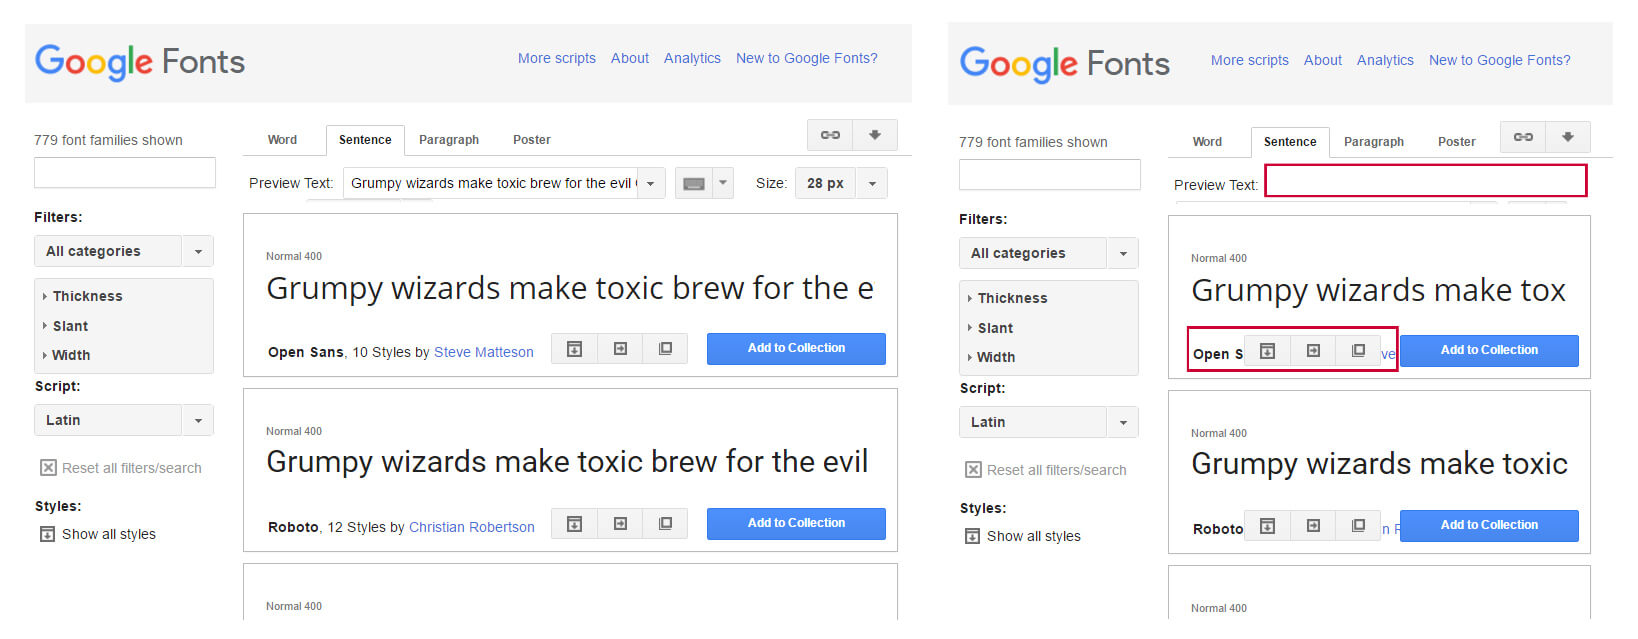This screenshot has height=639, width=1638.
Task: Click the right-arrow box icon beside Christian Robertson
Action: (x=620, y=524)
